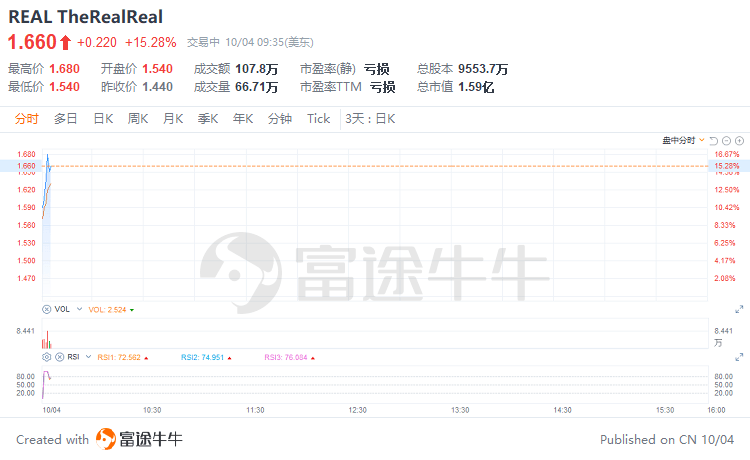Click the RSI3: 76.084 readout
This screenshot has width=750, height=460.
point(286,357)
